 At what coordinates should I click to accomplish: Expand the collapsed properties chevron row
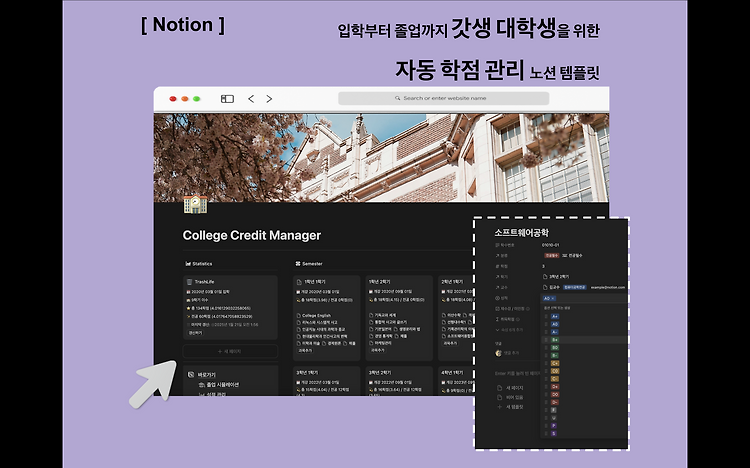pos(510,330)
